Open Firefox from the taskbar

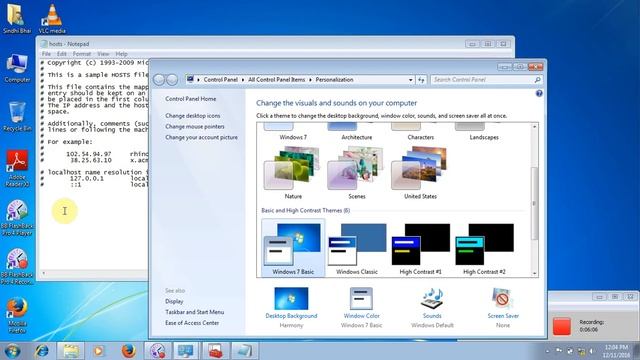[128, 351]
